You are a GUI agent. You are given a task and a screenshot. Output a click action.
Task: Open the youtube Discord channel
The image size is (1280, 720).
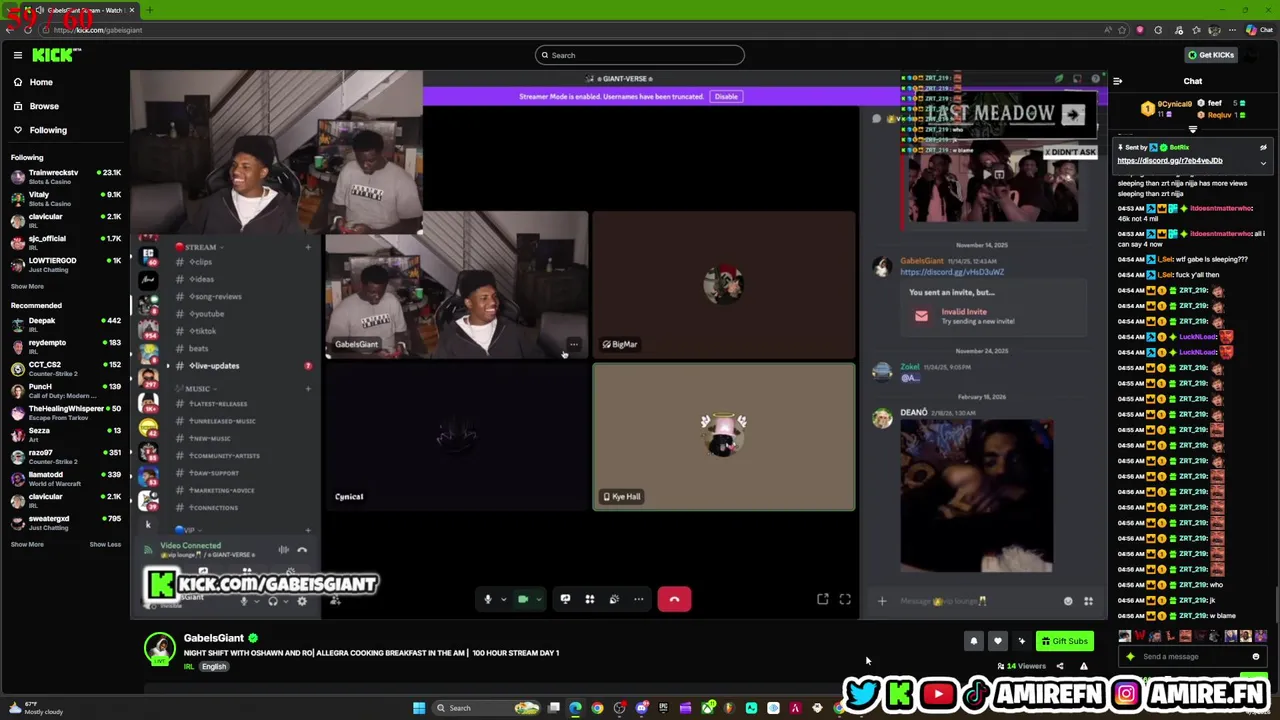pyautogui.click(x=206, y=314)
